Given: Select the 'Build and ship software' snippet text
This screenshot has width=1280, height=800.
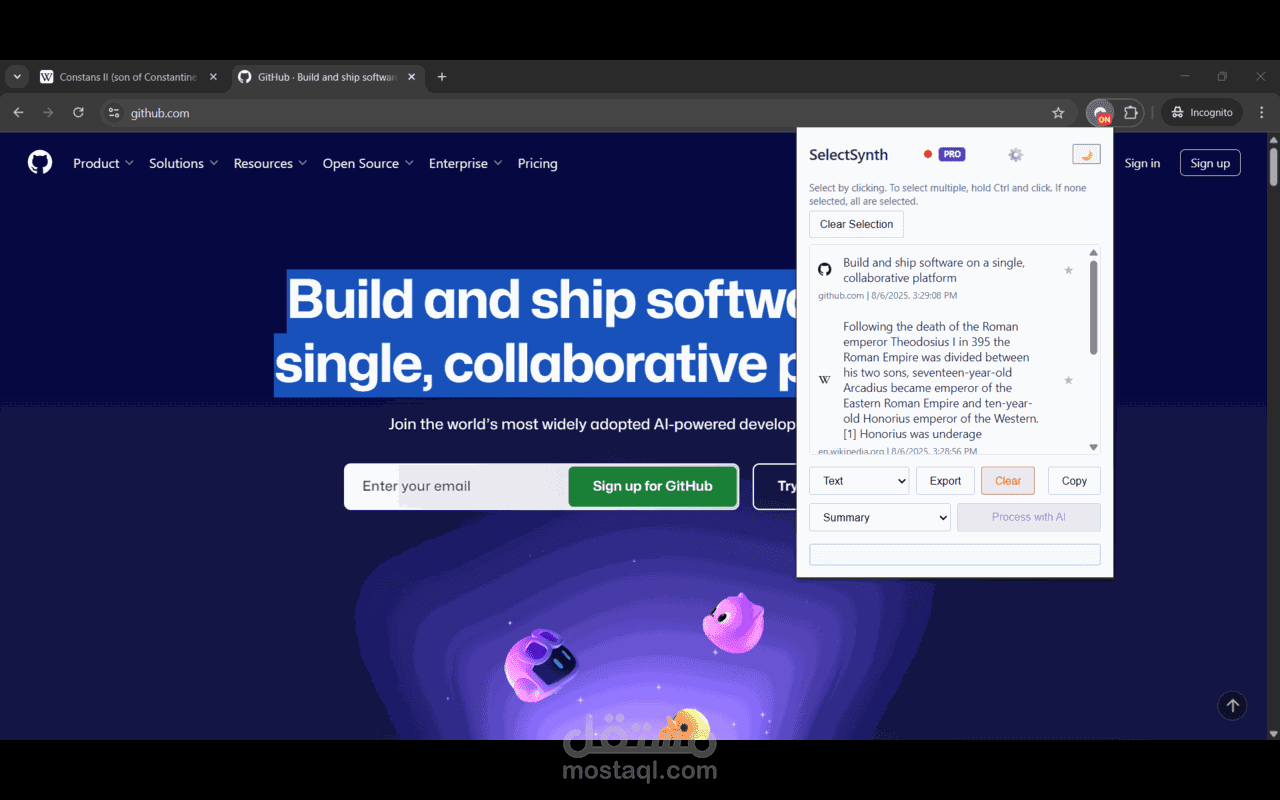Looking at the screenshot, I should 933,270.
